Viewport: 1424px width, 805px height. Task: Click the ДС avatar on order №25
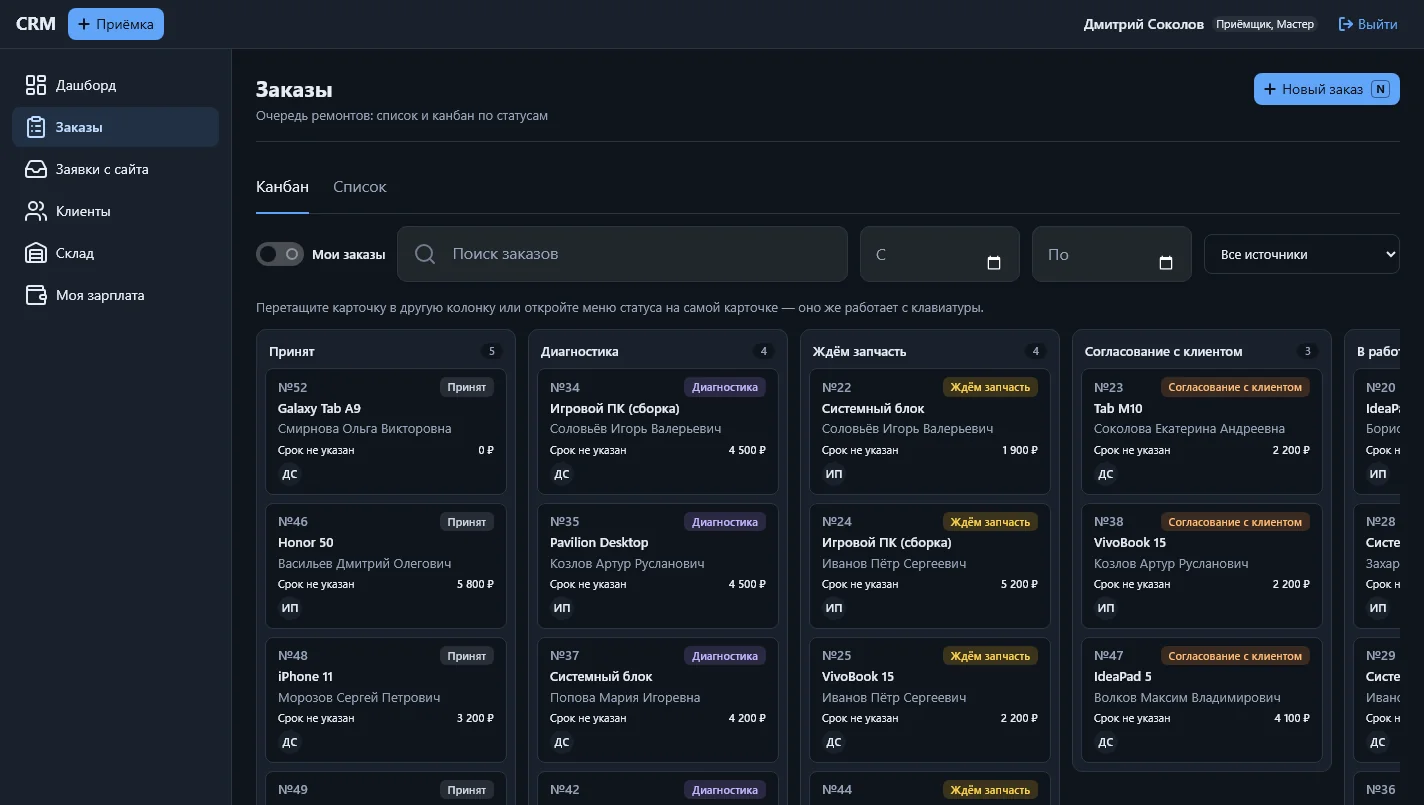pos(834,742)
